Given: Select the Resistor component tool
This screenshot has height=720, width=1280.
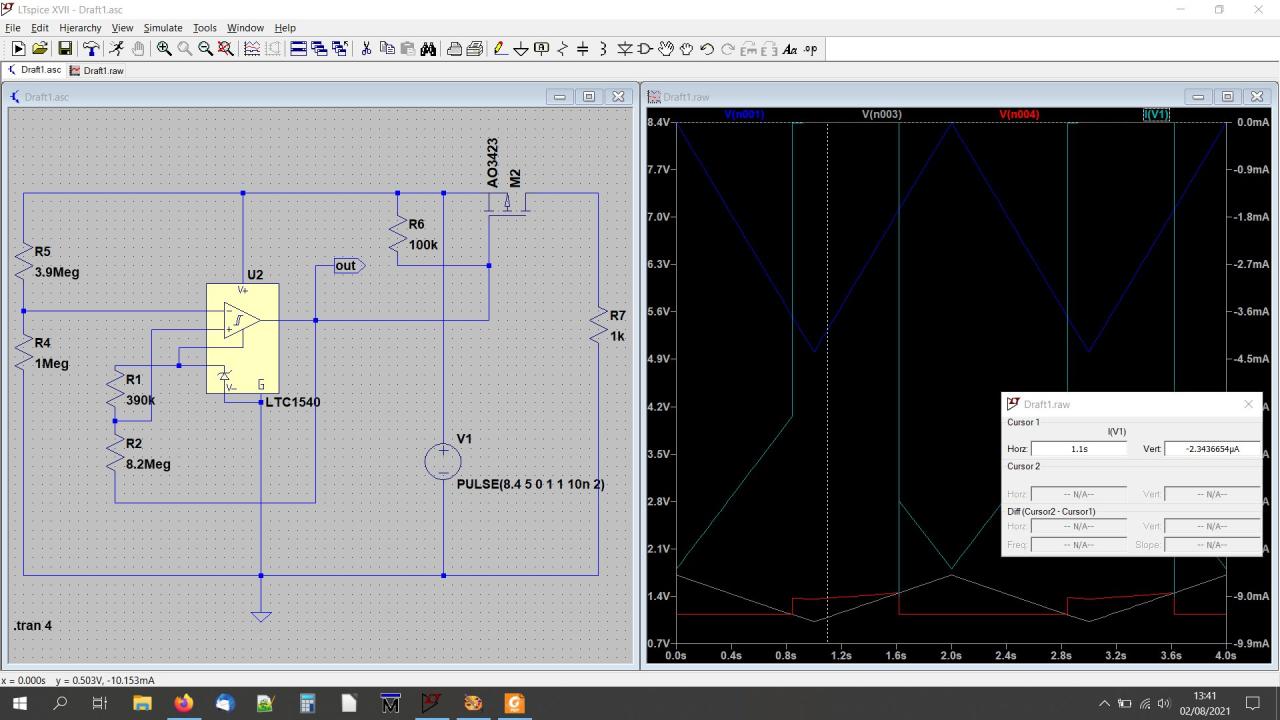Looking at the screenshot, I should (x=562, y=49).
